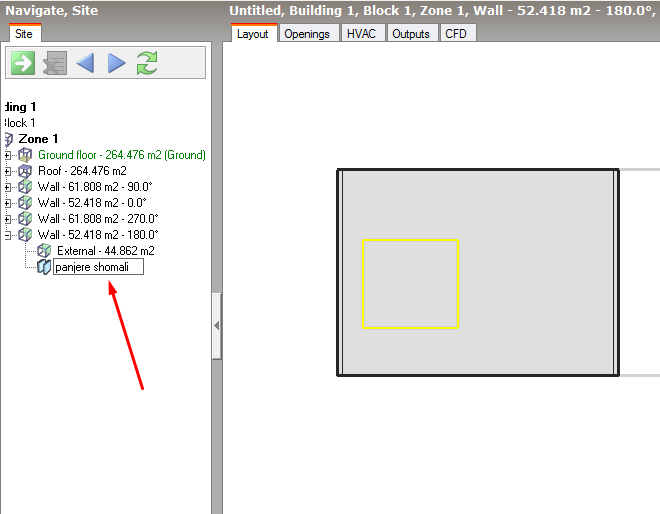This screenshot has height=514, width=660.
Task: Click the greyed-out delete list toolbar icon
Action: [x=55, y=63]
